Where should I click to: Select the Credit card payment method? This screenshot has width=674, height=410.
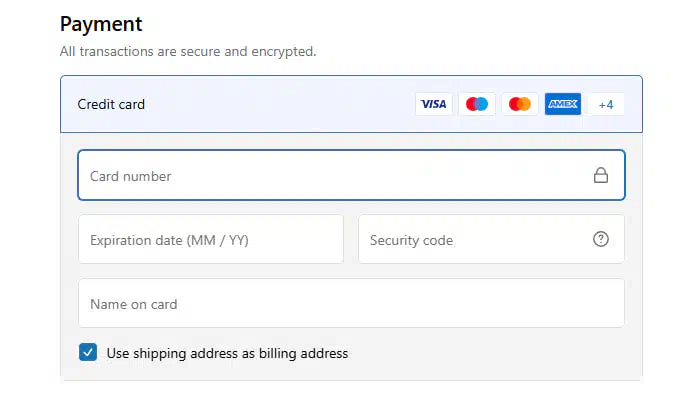click(x=351, y=104)
